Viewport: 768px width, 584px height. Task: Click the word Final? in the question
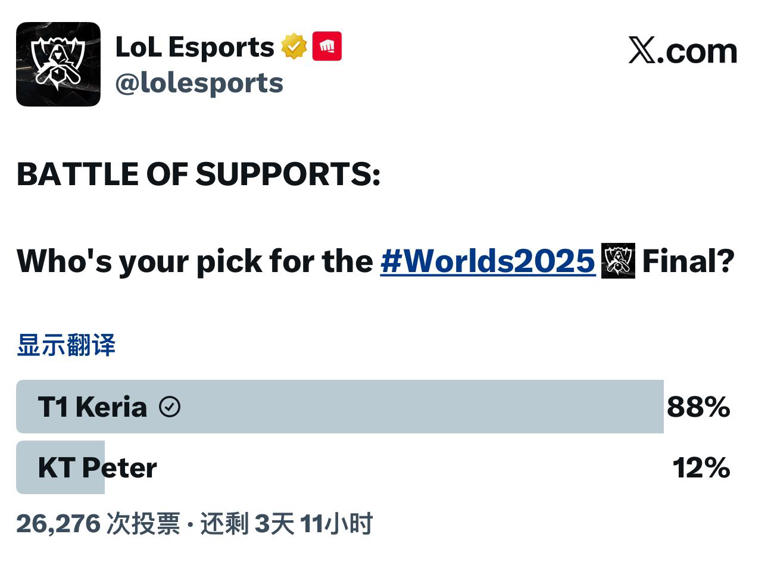pos(687,262)
